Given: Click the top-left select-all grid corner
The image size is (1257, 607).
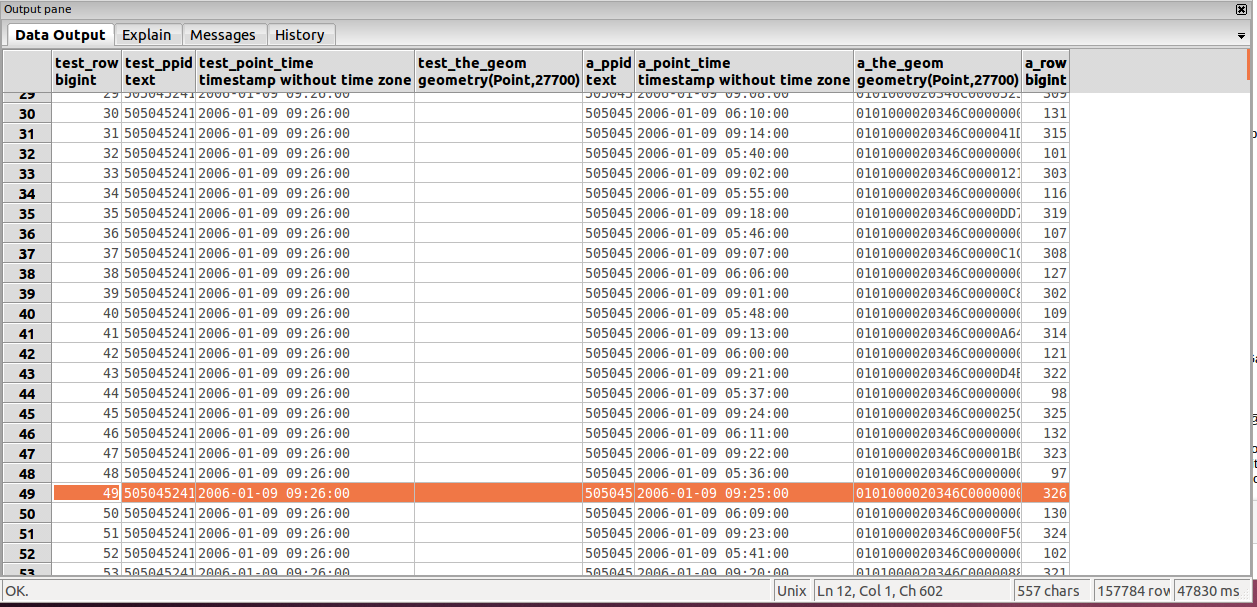Looking at the screenshot, I should coord(27,71).
